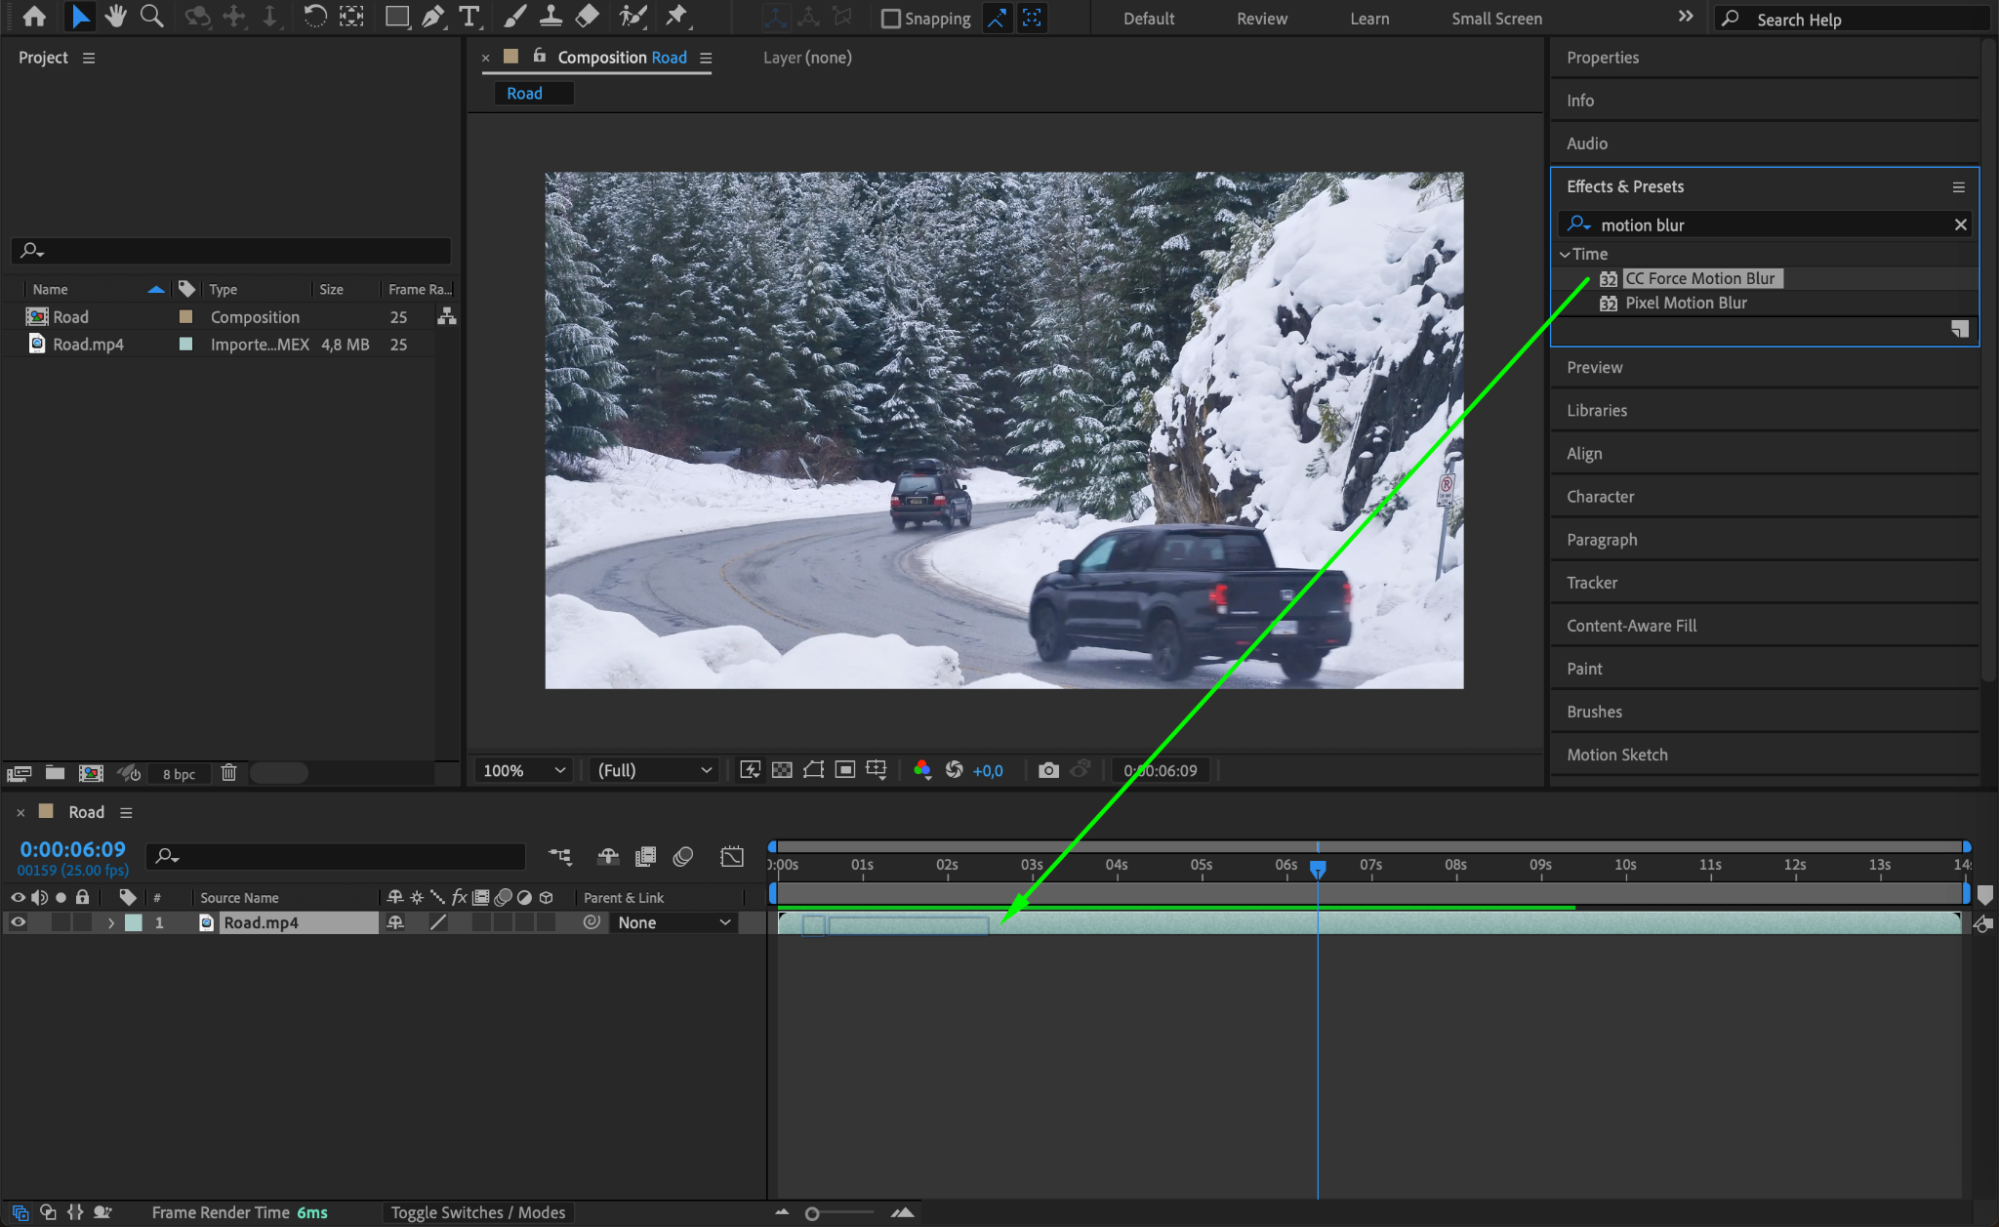The width and height of the screenshot is (1999, 1227).
Task: Hide the Road.mp4 layer with eye
Action: 18,923
